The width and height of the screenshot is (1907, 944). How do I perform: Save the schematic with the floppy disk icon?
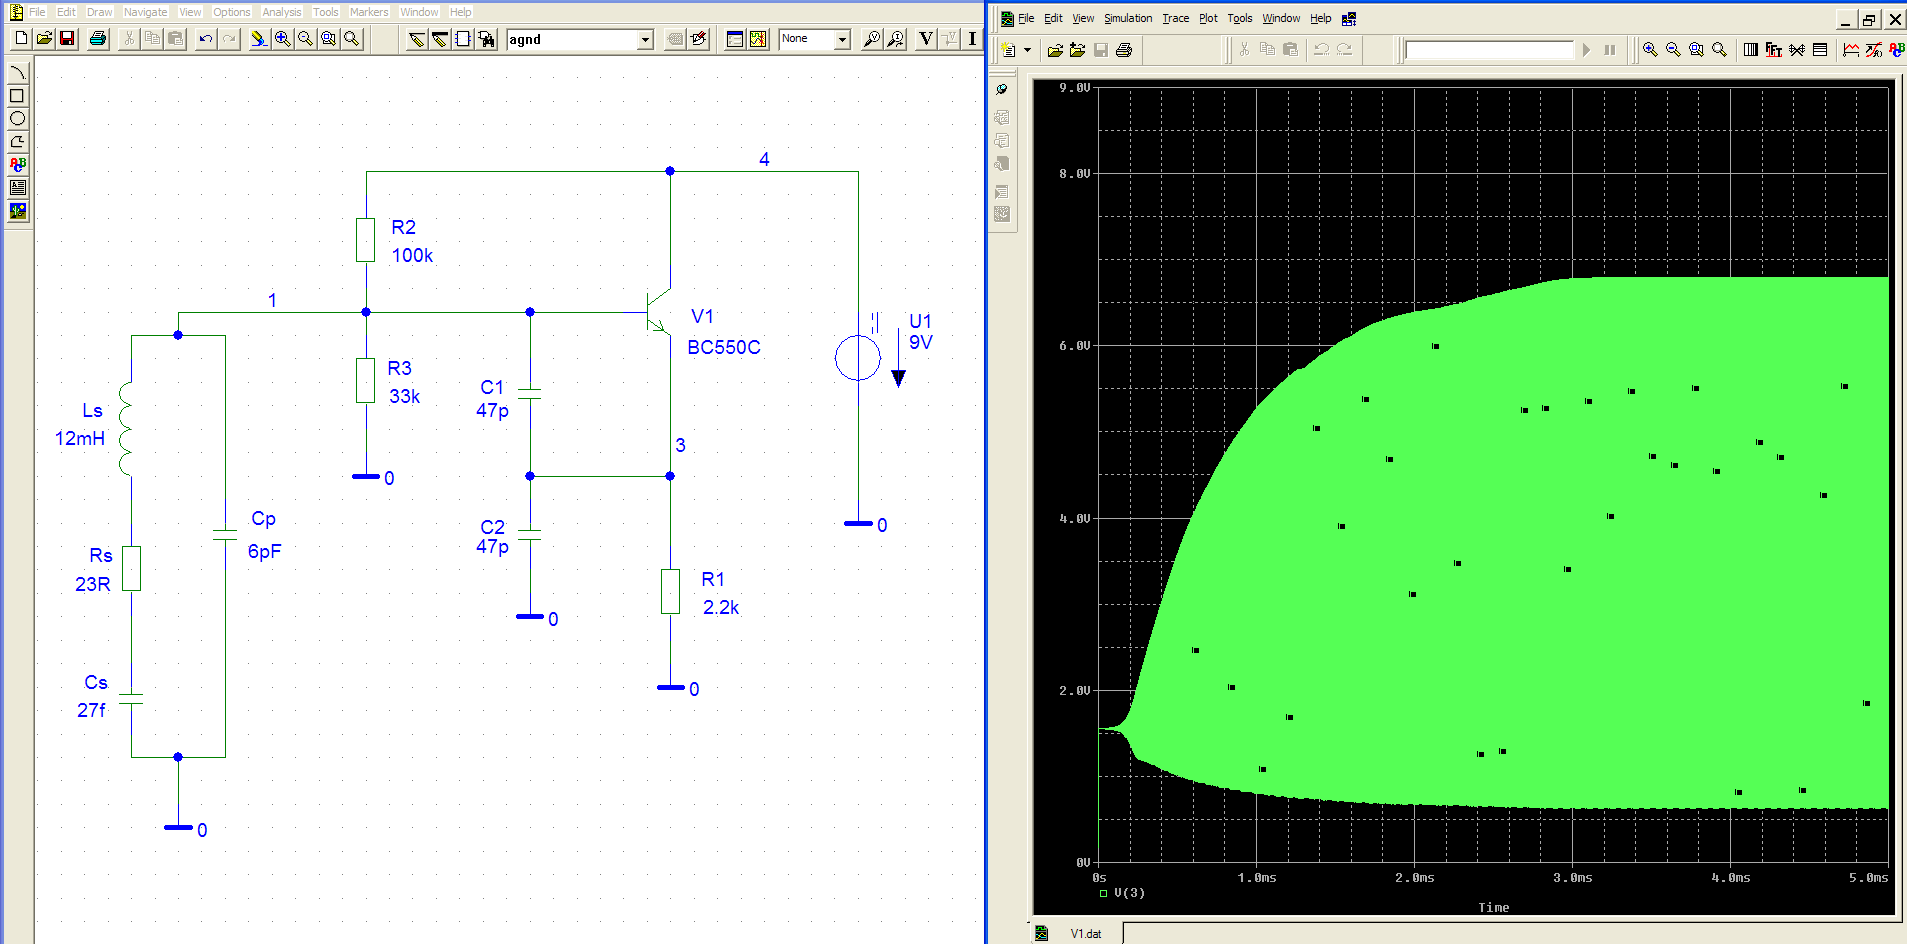pos(67,39)
